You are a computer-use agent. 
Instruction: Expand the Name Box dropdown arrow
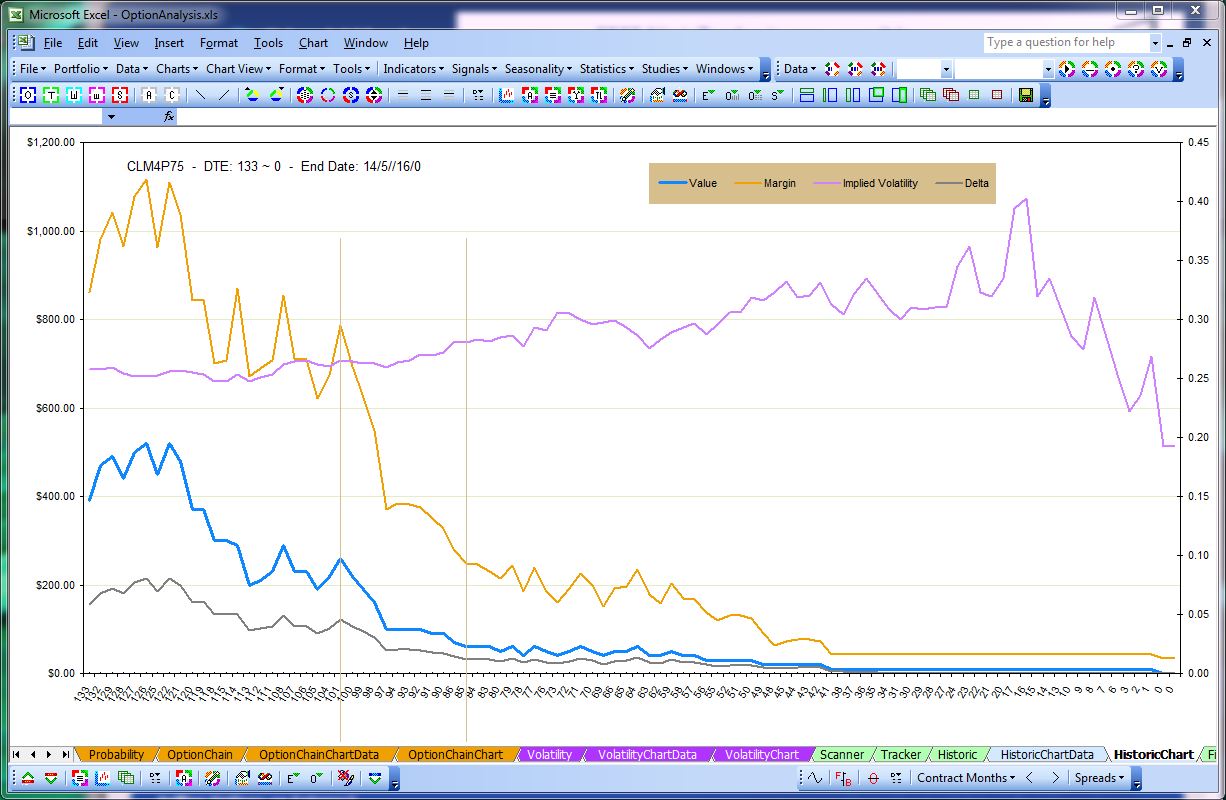pos(111,117)
